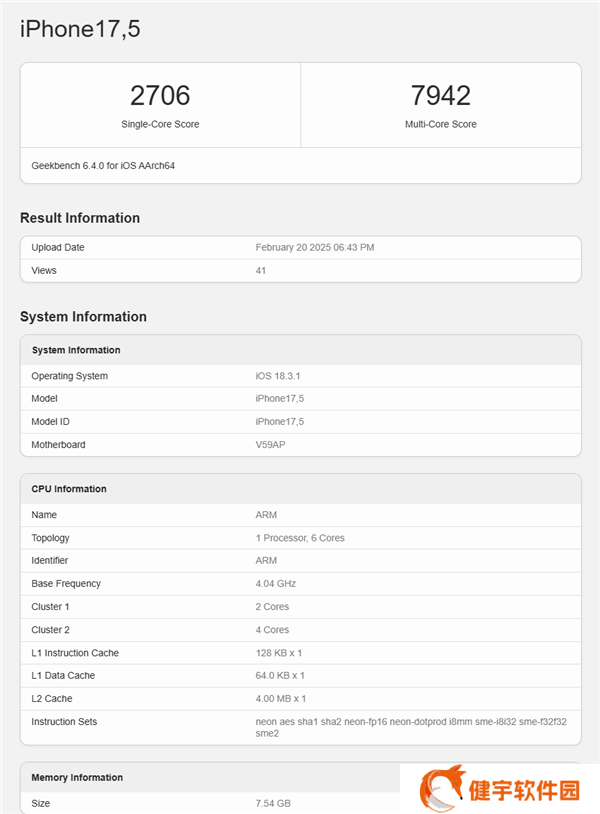Select the iPhone17,5 value in Model row
Screen dimensions: 600x814
279,399
